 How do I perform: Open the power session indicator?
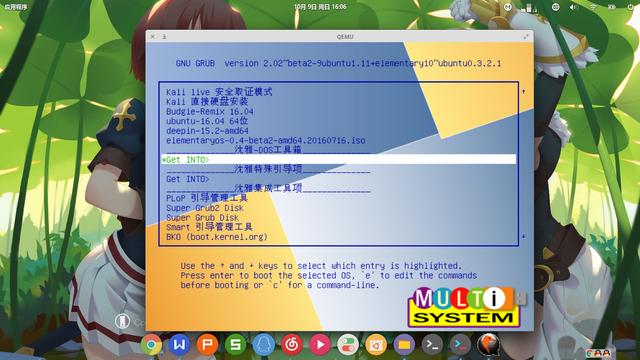coord(631,7)
